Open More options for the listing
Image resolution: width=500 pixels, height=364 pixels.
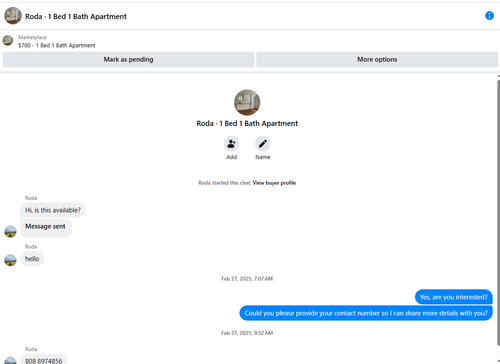[377, 59]
